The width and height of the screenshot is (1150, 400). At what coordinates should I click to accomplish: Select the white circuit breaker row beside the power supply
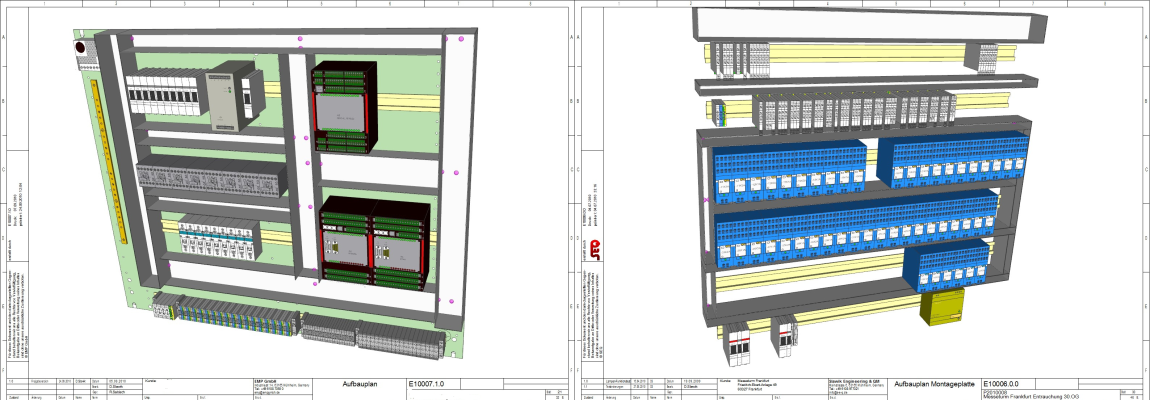(x=167, y=93)
